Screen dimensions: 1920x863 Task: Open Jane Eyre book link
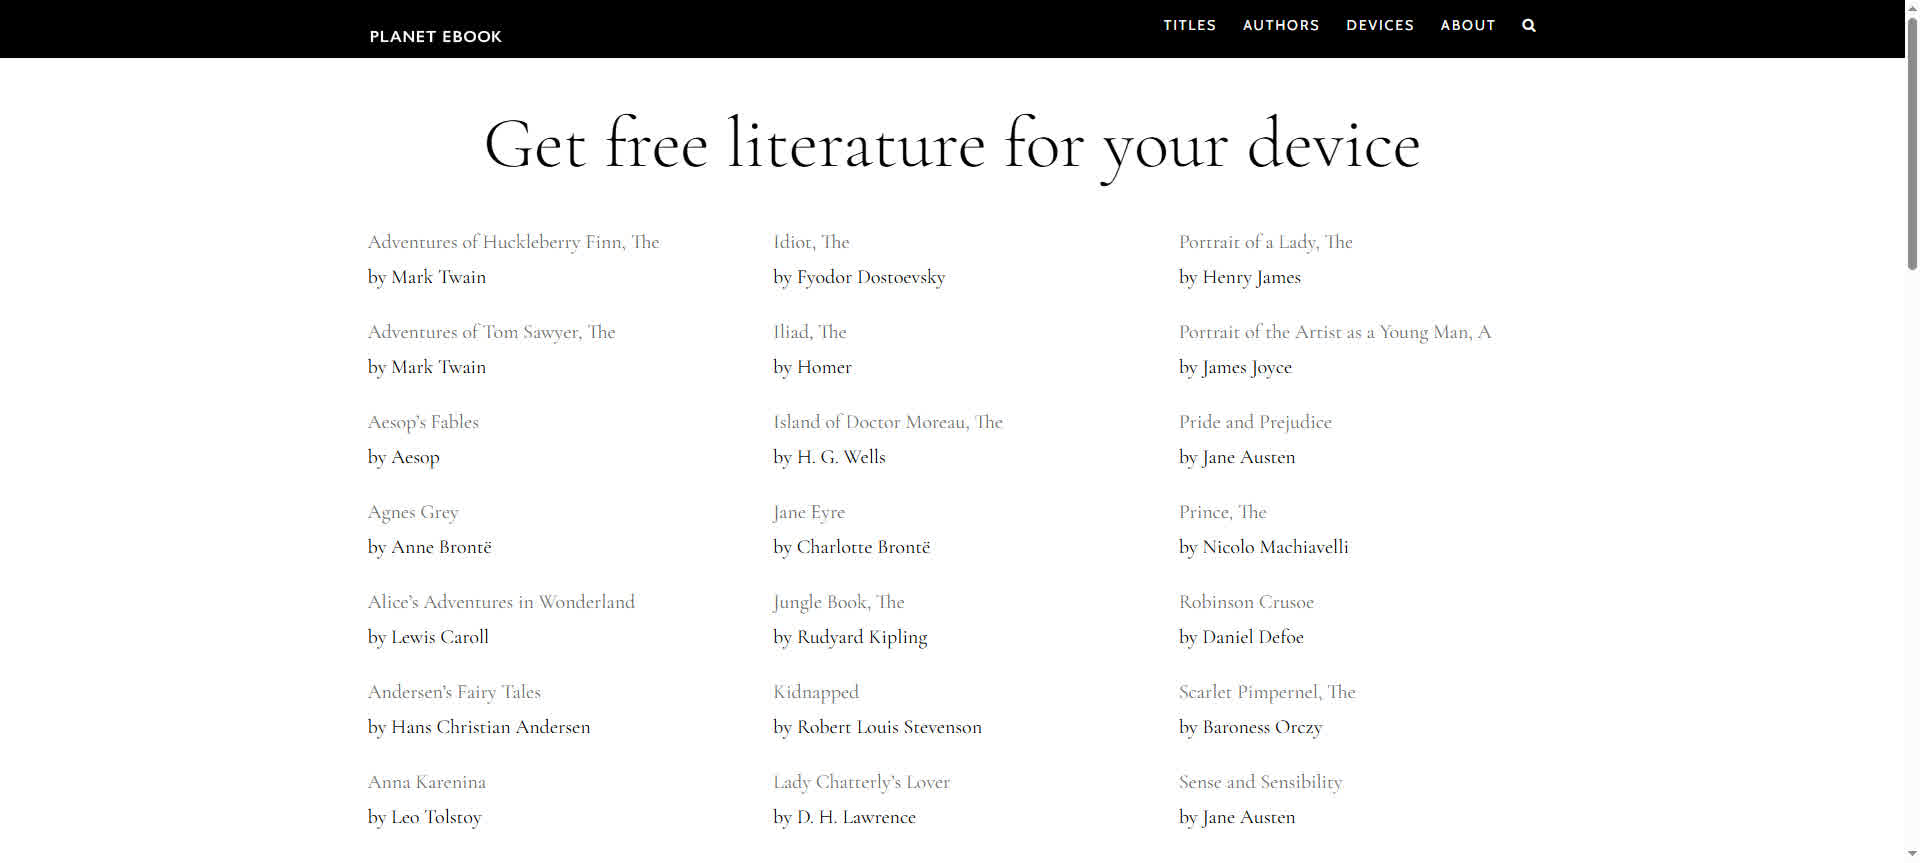pyautogui.click(x=809, y=512)
